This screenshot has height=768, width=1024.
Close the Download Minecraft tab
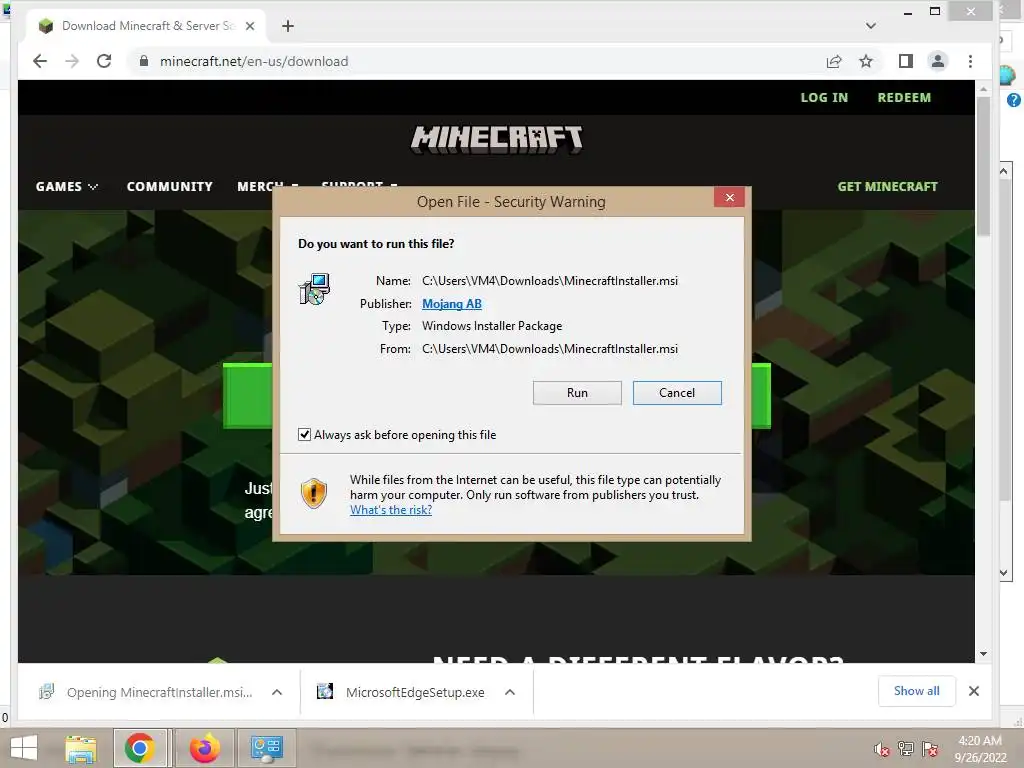(x=250, y=26)
